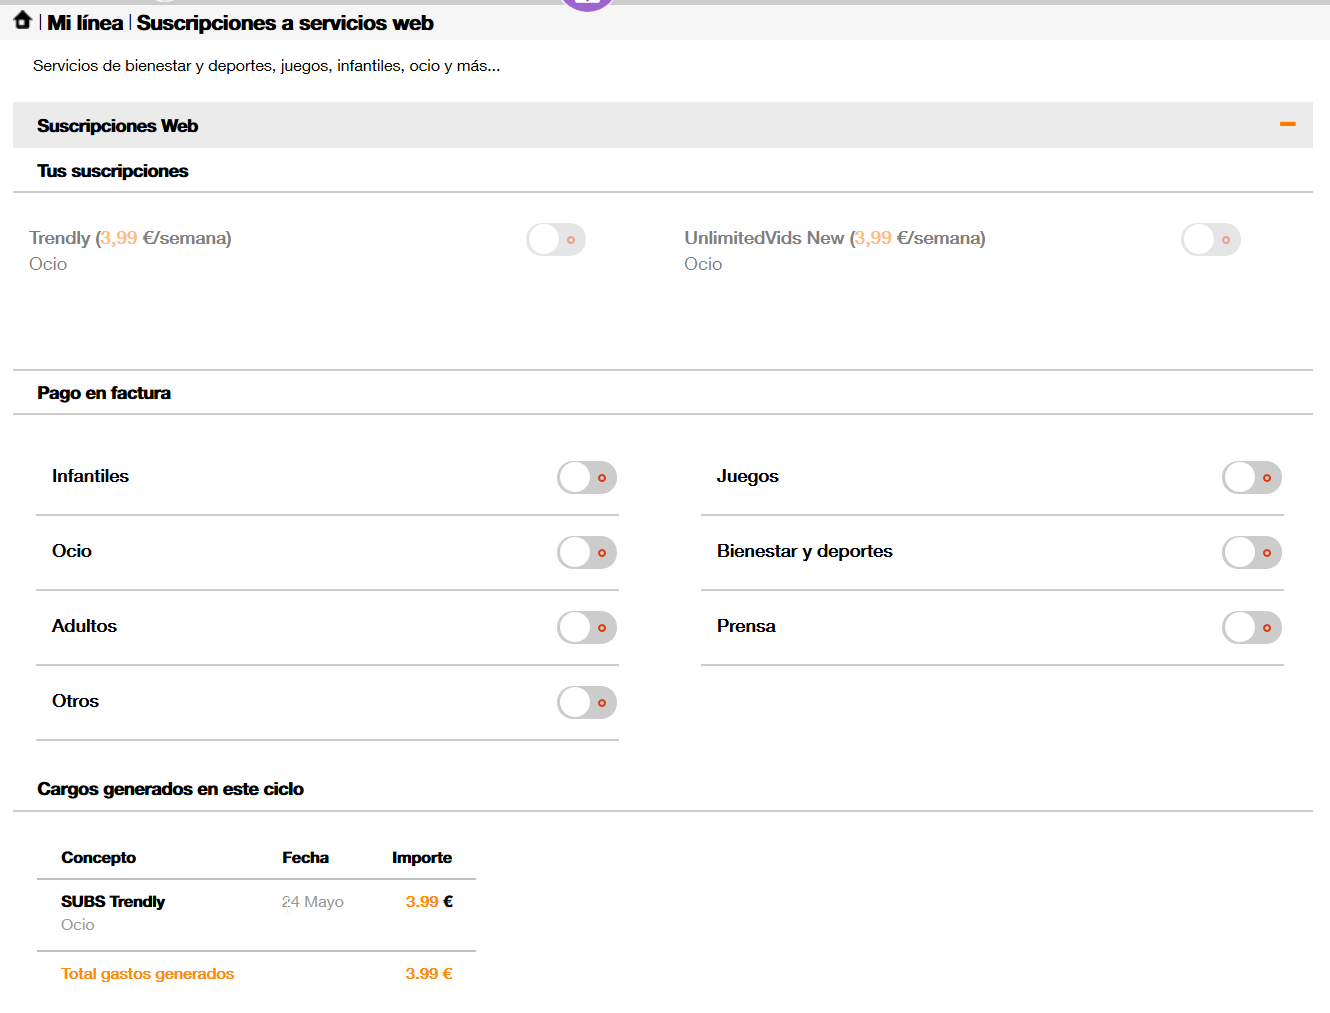Enable Infantiles billing payment
The width and height of the screenshot is (1330, 1013).
click(x=587, y=478)
